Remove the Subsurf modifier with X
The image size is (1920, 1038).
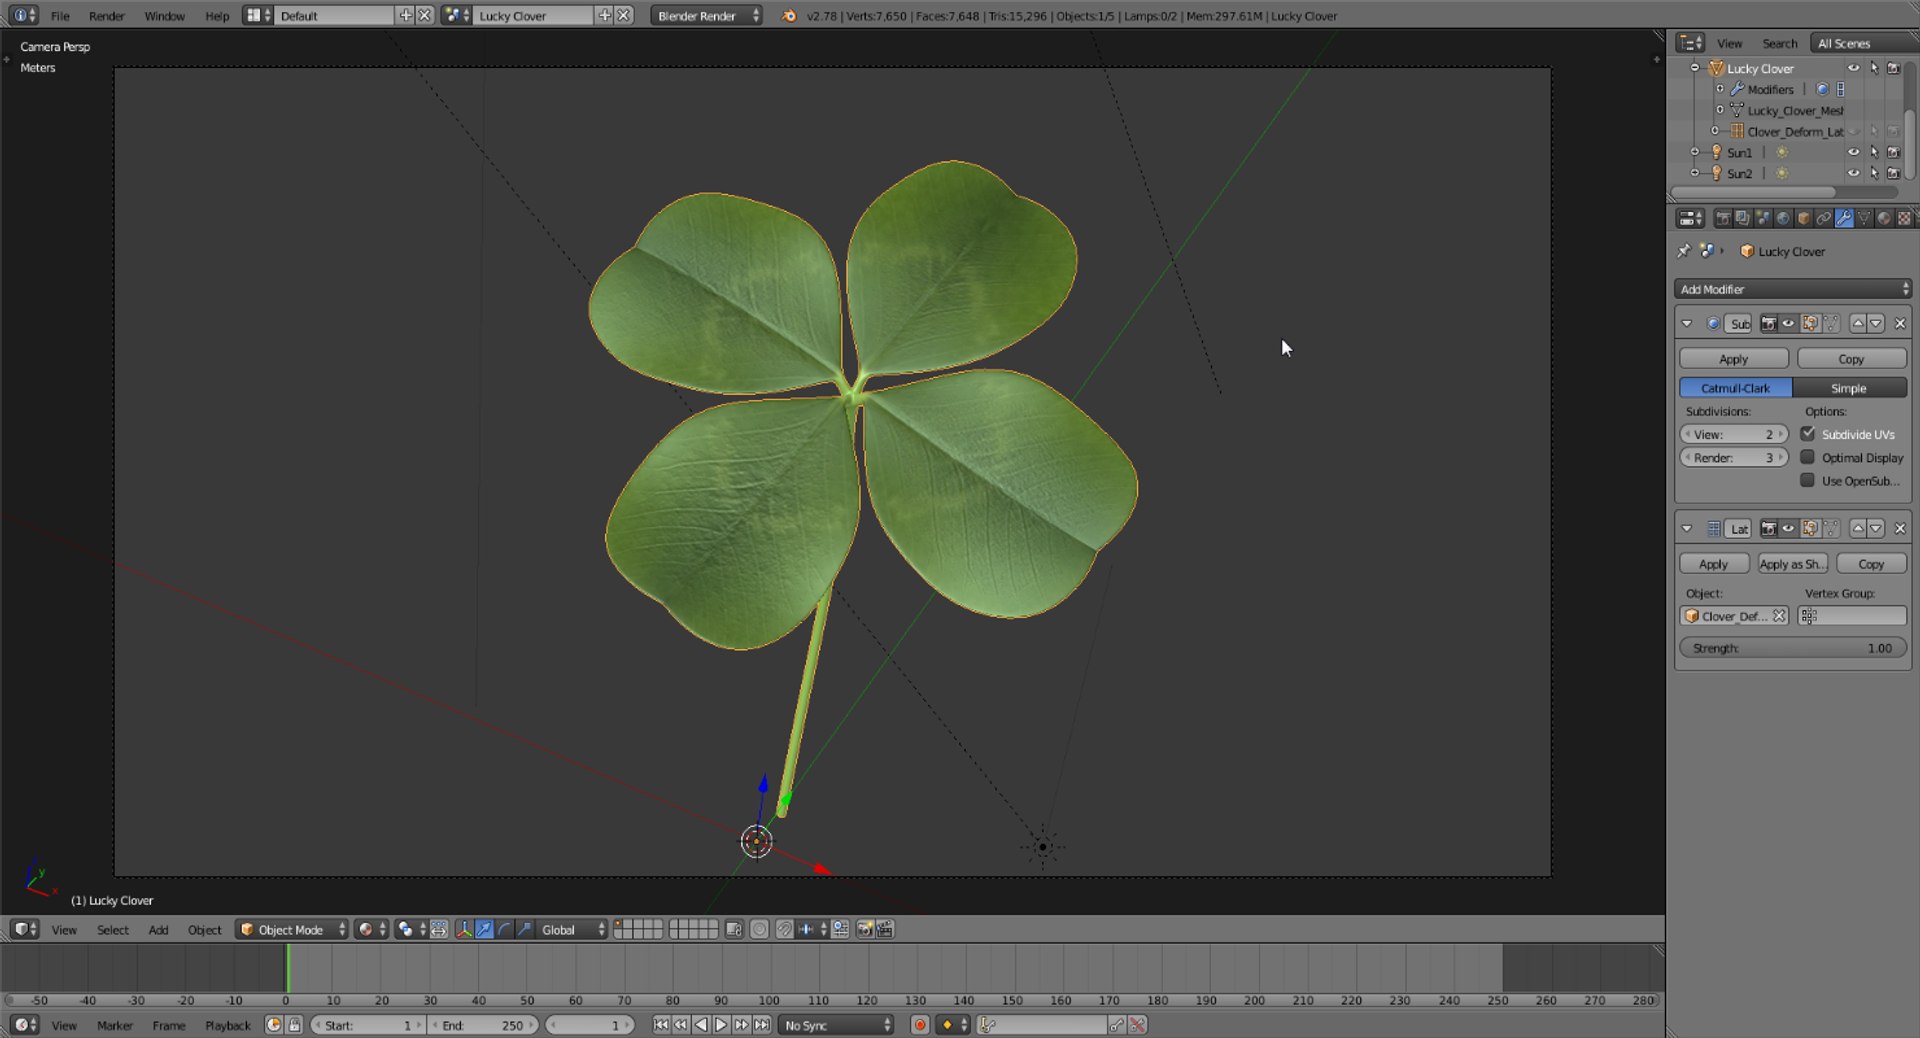point(1900,324)
